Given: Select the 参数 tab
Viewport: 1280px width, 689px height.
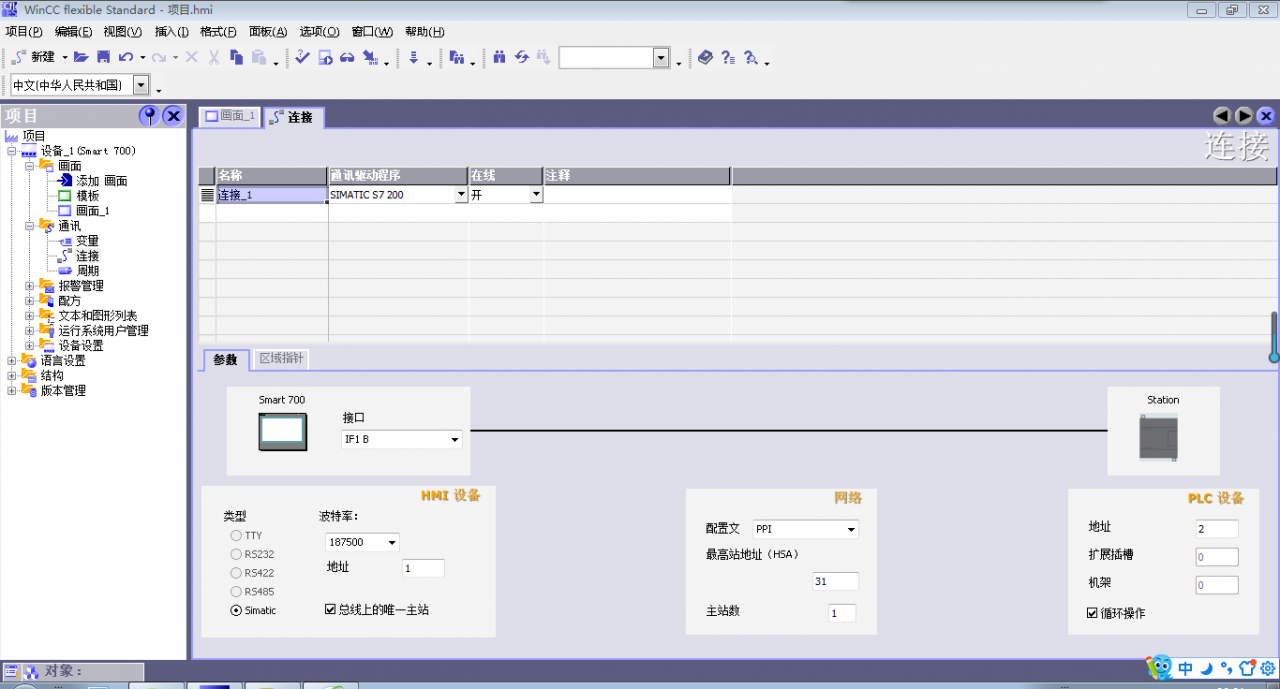Looking at the screenshot, I should coord(225,359).
